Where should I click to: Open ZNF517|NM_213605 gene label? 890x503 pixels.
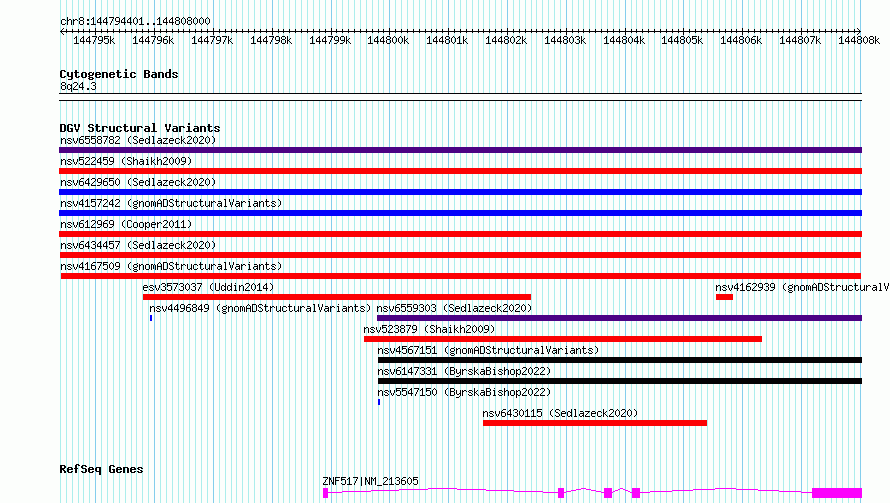tap(371, 481)
